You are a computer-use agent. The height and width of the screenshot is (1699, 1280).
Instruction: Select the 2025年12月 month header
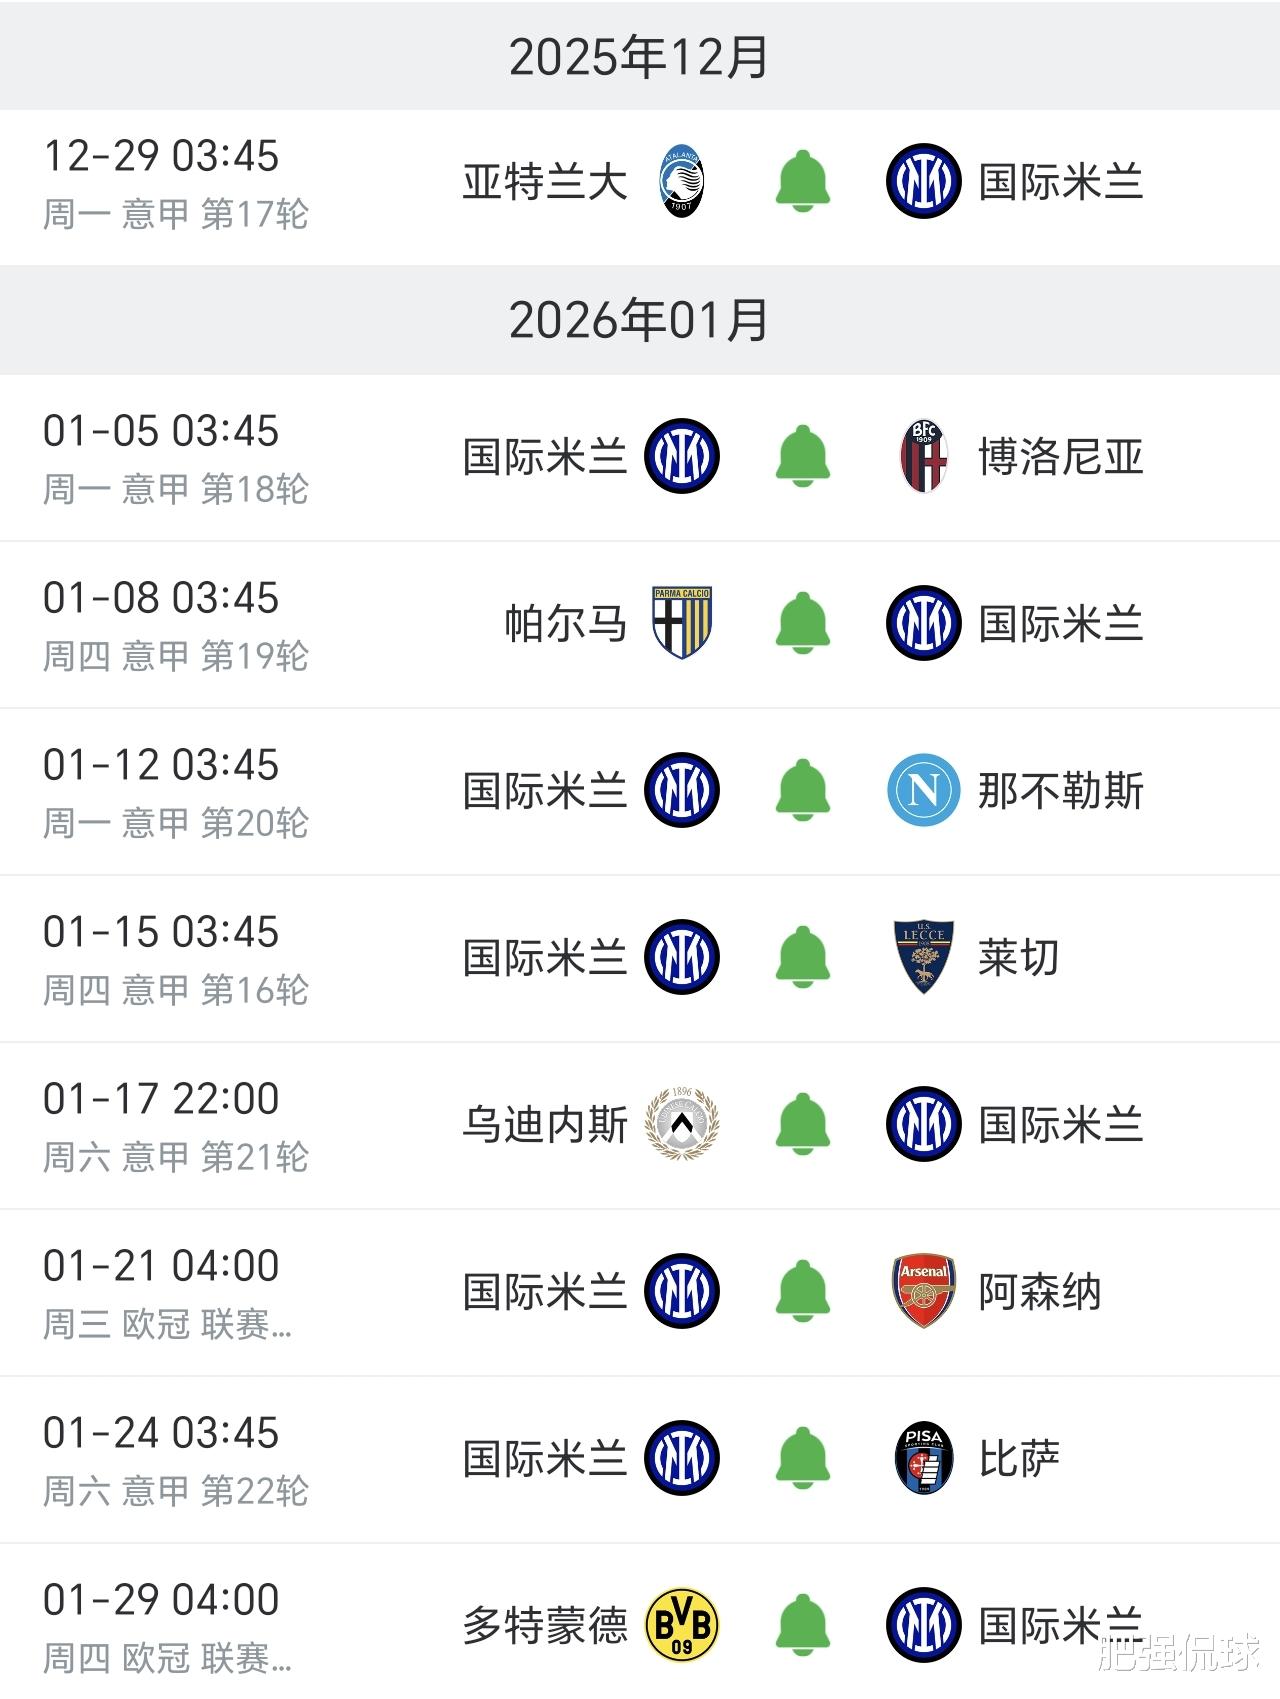[x=639, y=57]
